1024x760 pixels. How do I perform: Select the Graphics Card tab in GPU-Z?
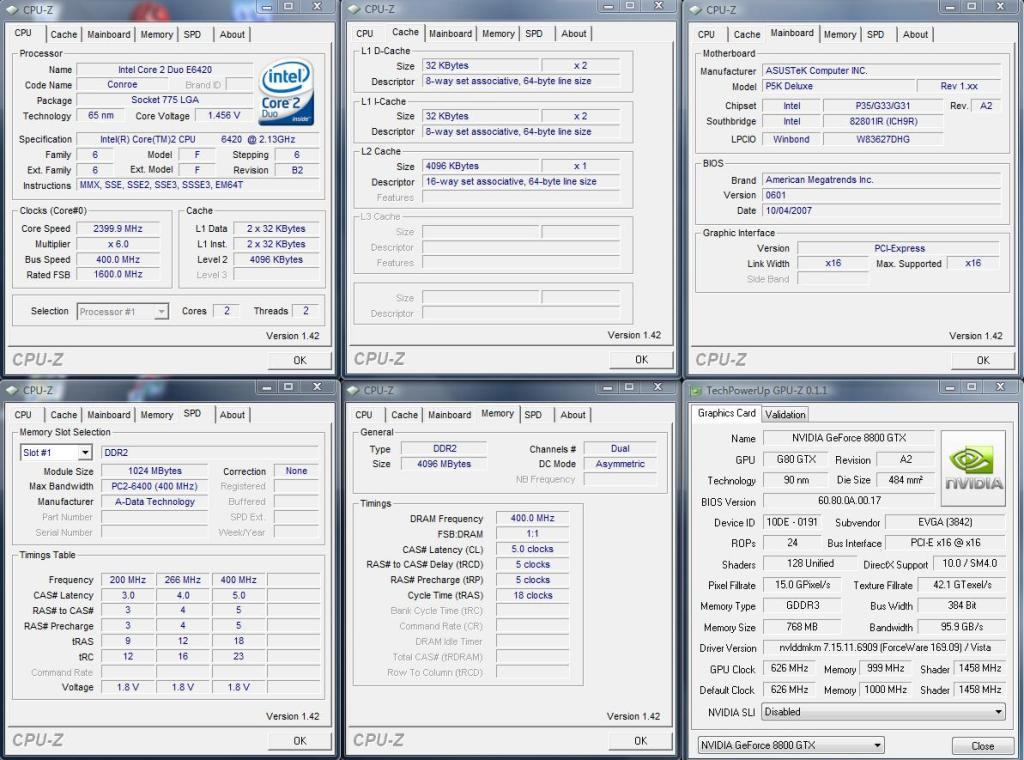tap(726, 413)
